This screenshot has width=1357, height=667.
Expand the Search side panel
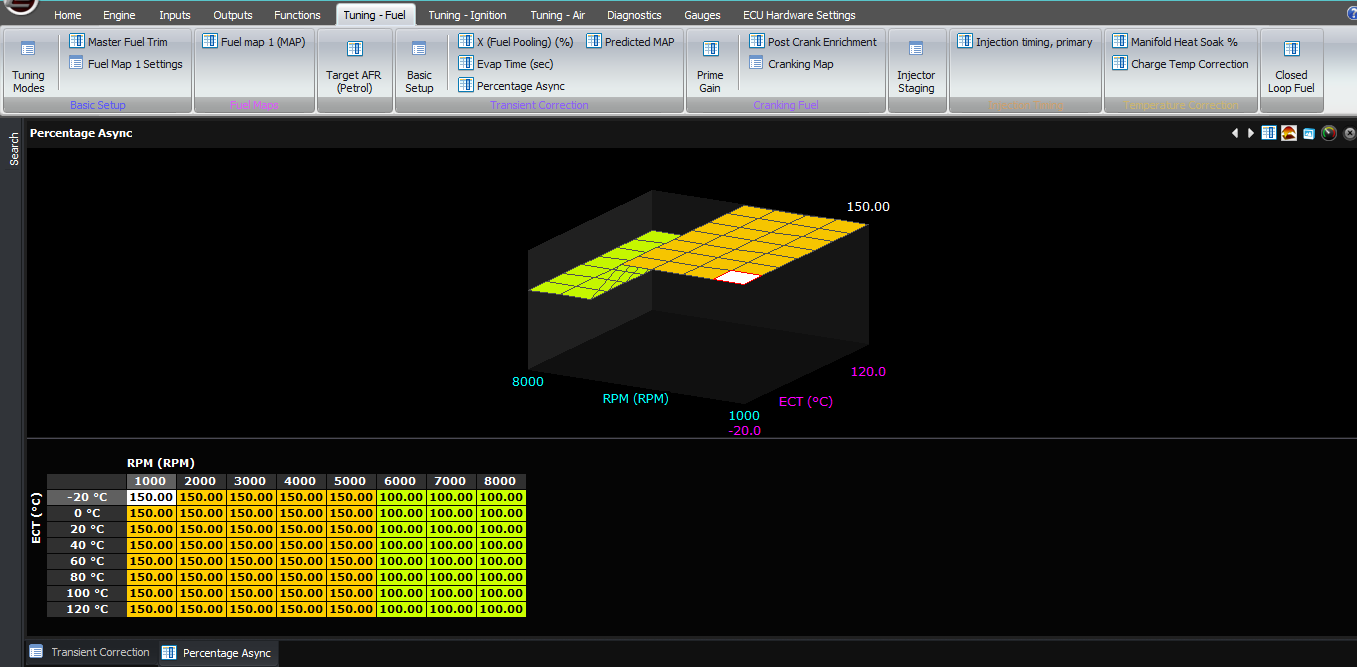coord(14,149)
